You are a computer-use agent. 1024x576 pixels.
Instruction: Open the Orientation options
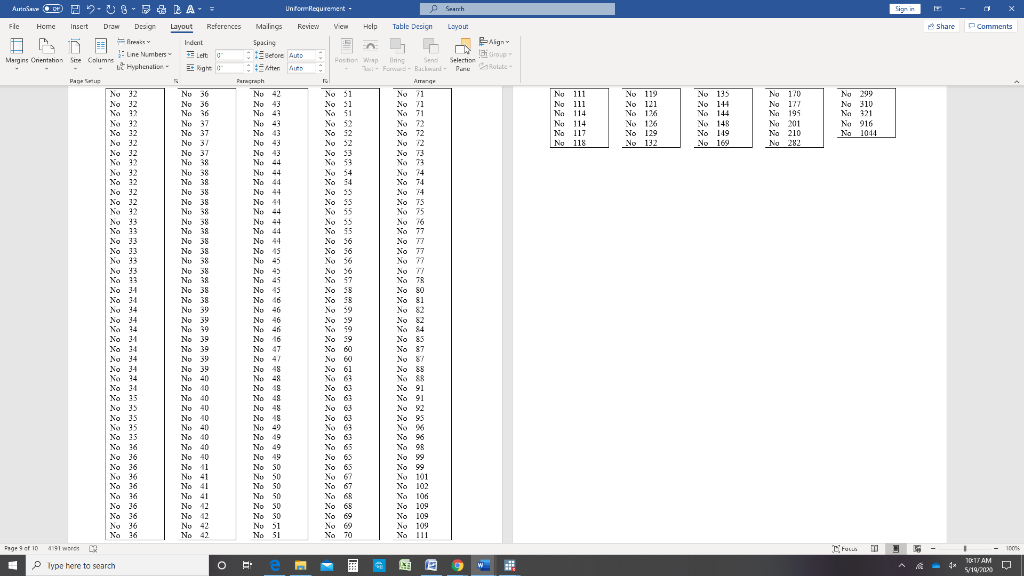[x=46, y=54]
